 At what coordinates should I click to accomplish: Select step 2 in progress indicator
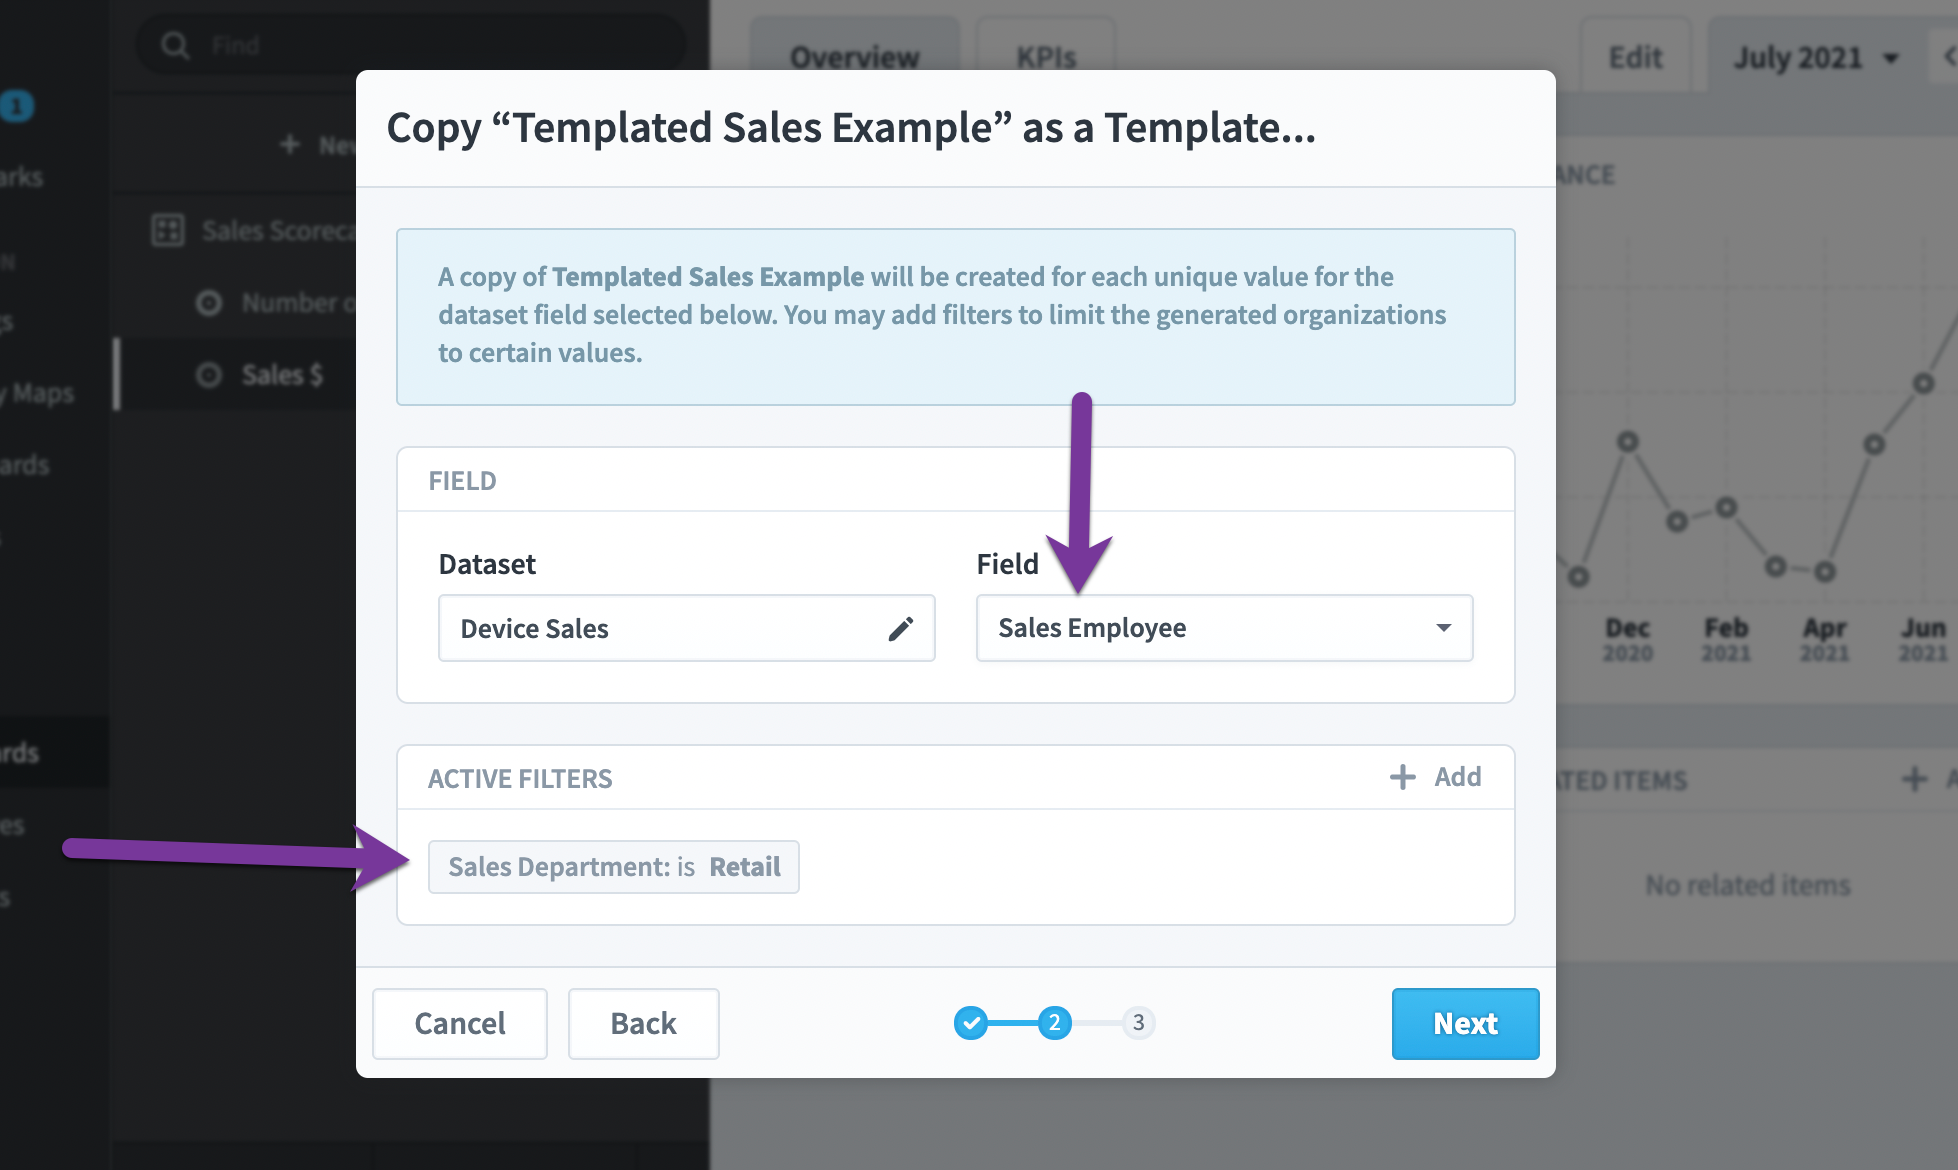pos(1054,1023)
